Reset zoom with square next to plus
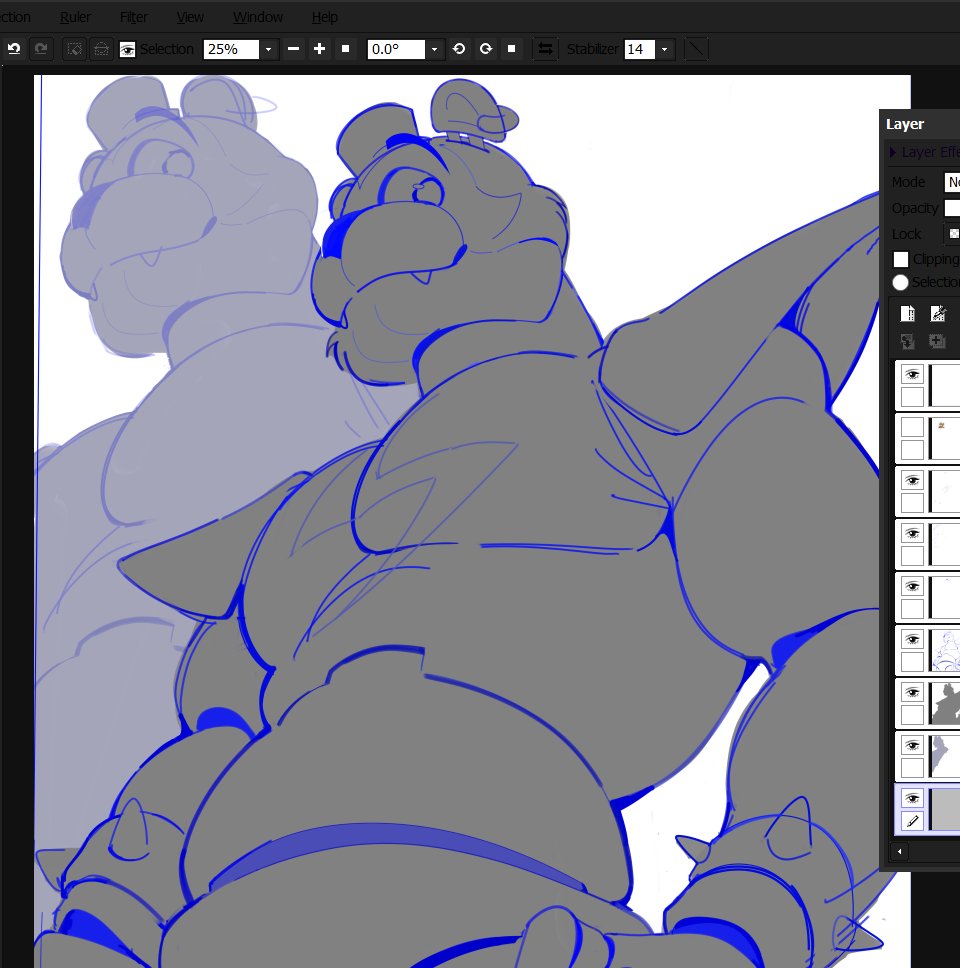Screen dimensions: 960x968 [x=346, y=49]
